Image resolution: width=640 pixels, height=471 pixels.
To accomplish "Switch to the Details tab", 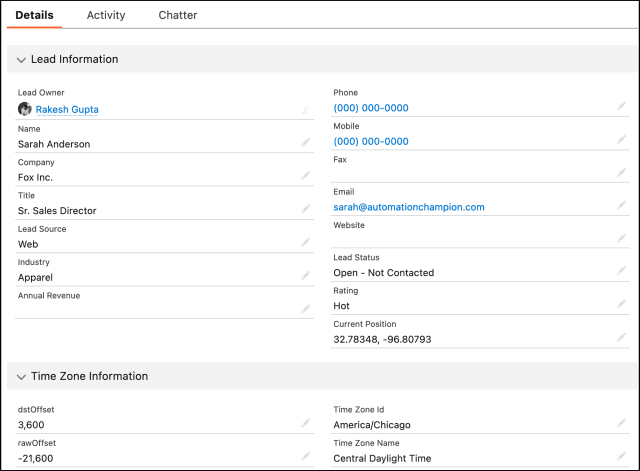I will click(x=34, y=15).
